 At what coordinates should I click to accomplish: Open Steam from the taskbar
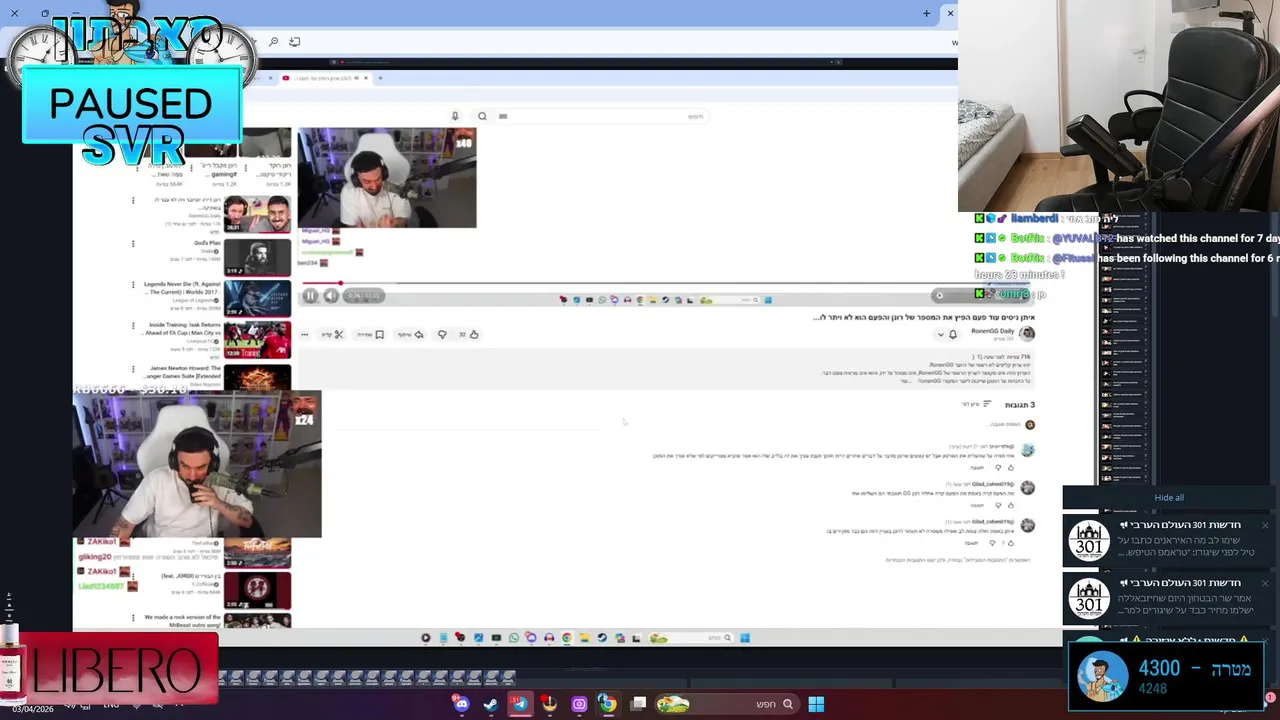pos(490,704)
